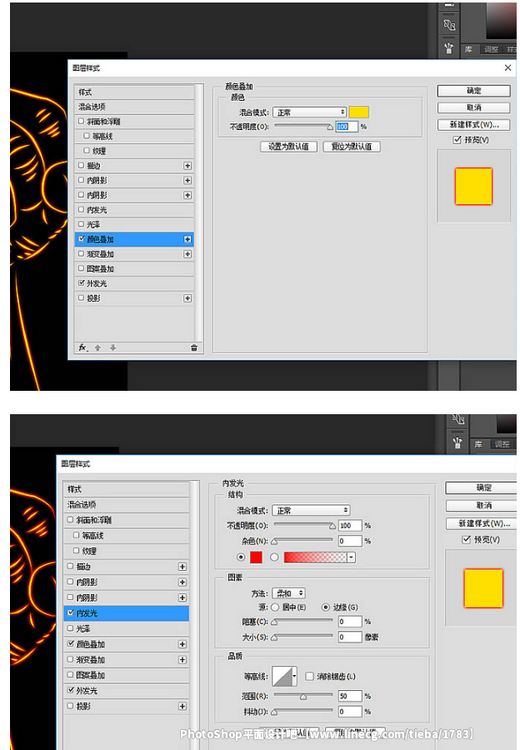Select gradient radio beside red gradient bar
The height and width of the screenshot is (750, 520).
[x=275, y=557]
